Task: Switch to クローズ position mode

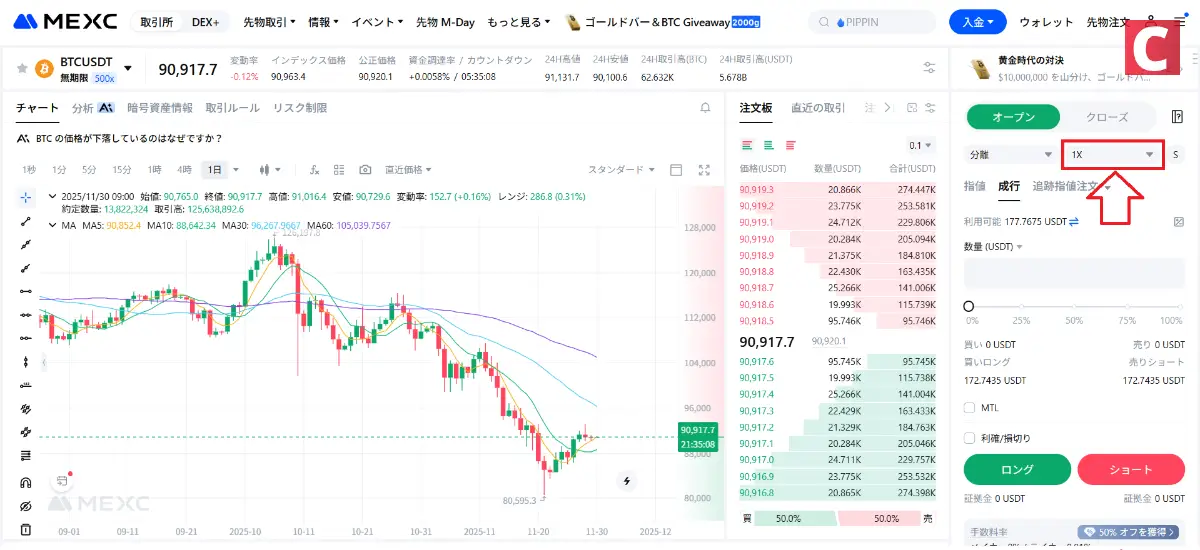Action: click(1107, 117)
